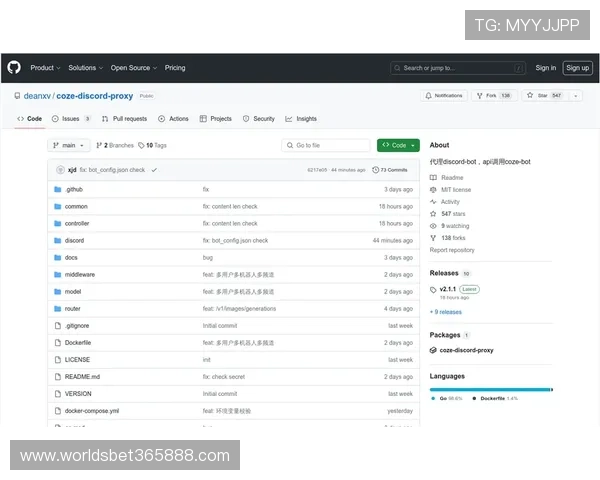Screen dimensions: 600x480
Task: Open the Open Source dropdown
Action: pos(134,68)
